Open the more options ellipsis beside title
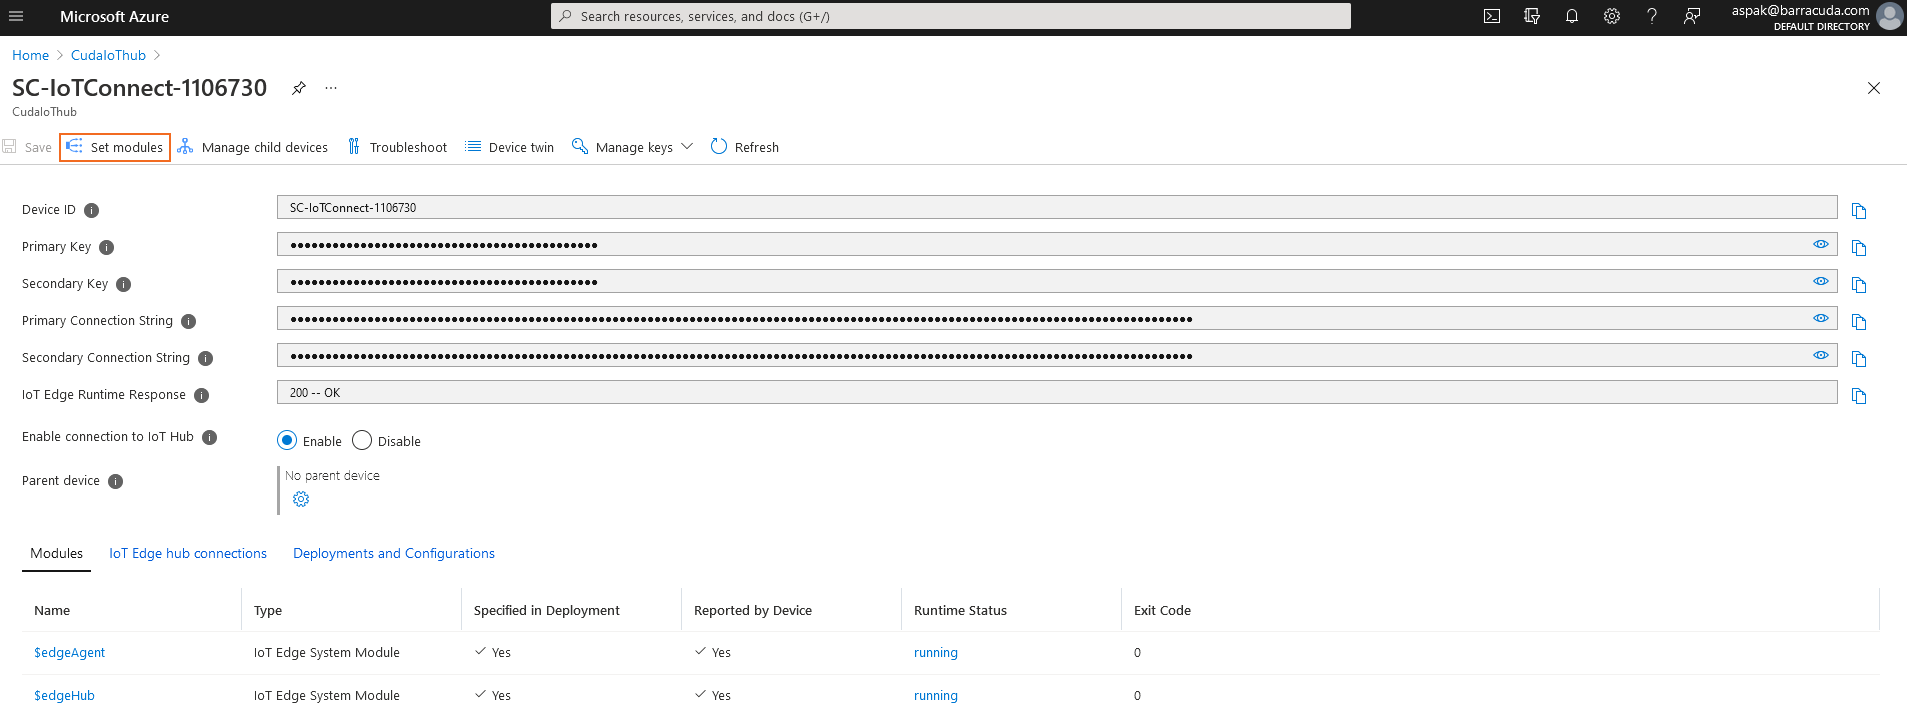 click(331, 88)
